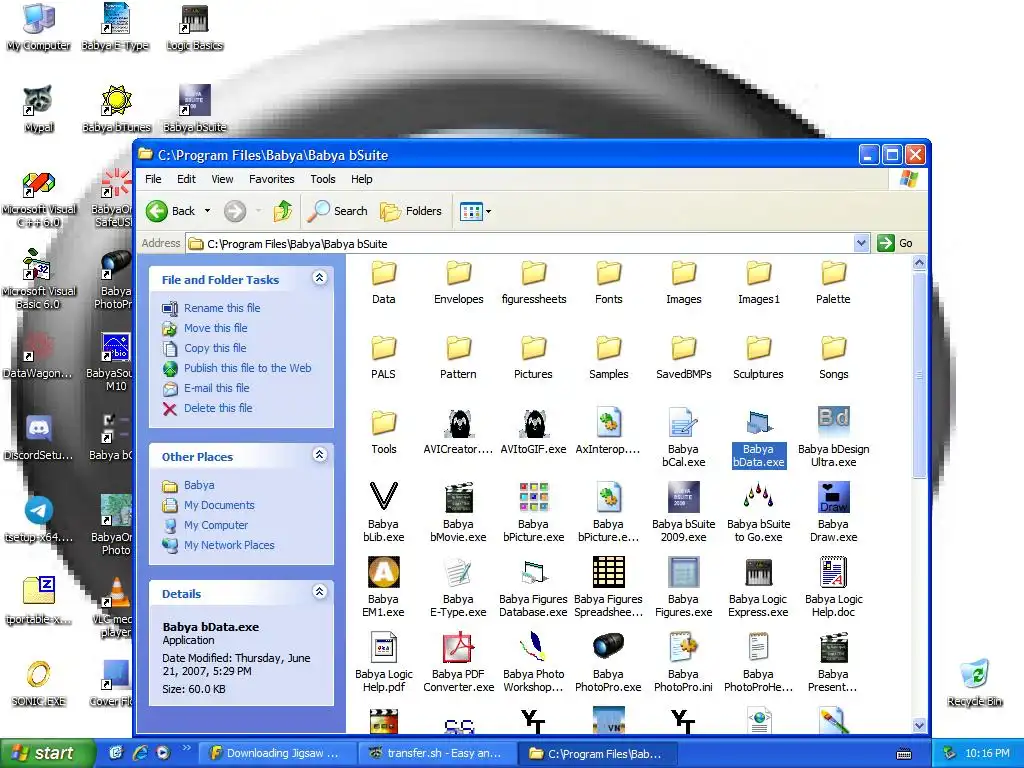
Task: Go to My Documents in Other Places
Action: point(219,505)
